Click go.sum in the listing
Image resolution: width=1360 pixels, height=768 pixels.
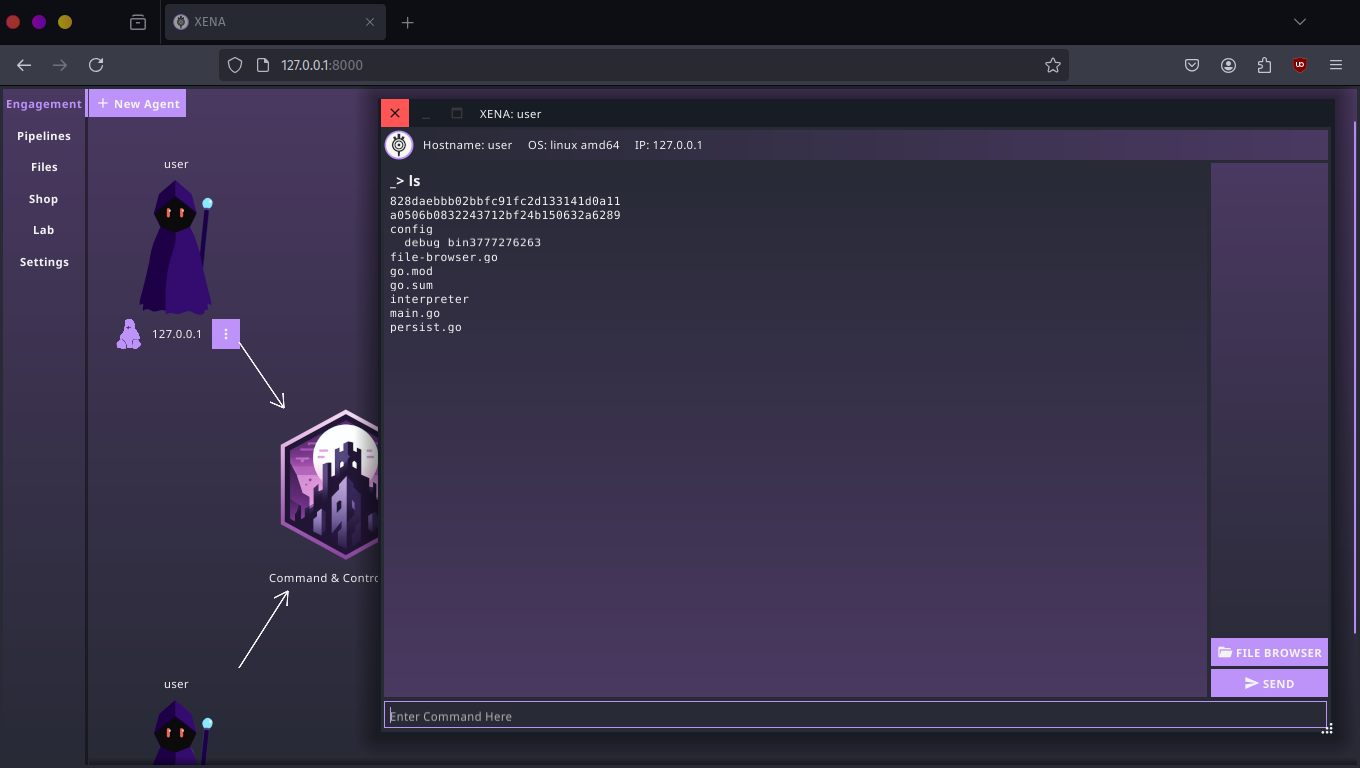411,285
